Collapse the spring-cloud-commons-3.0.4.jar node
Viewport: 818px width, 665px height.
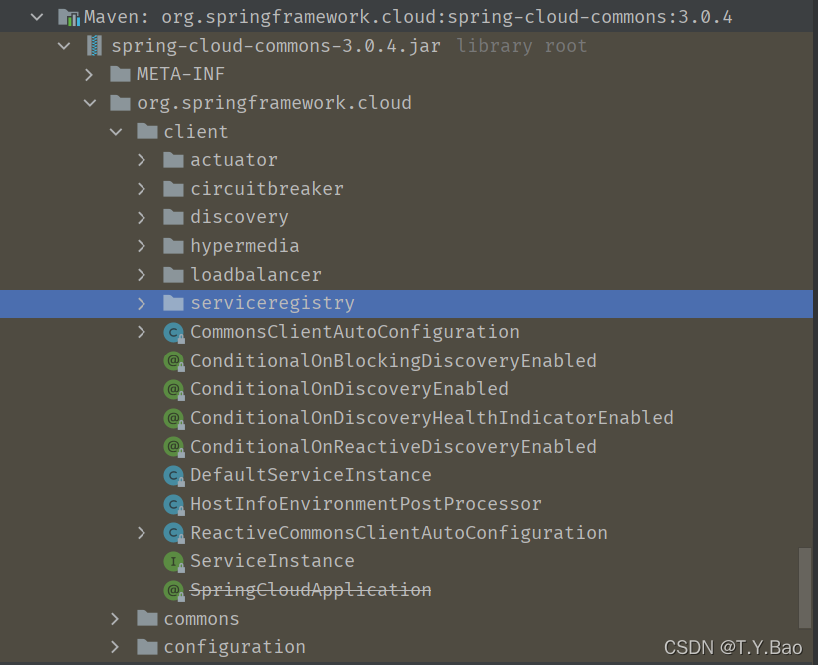click(64, 46)
